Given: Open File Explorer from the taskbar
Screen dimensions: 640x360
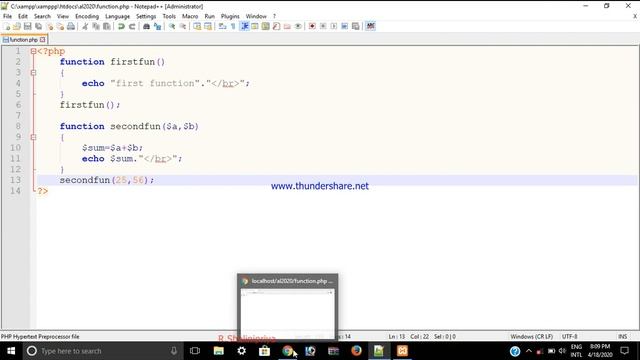Looking at the screenshot, I should 219,351.
